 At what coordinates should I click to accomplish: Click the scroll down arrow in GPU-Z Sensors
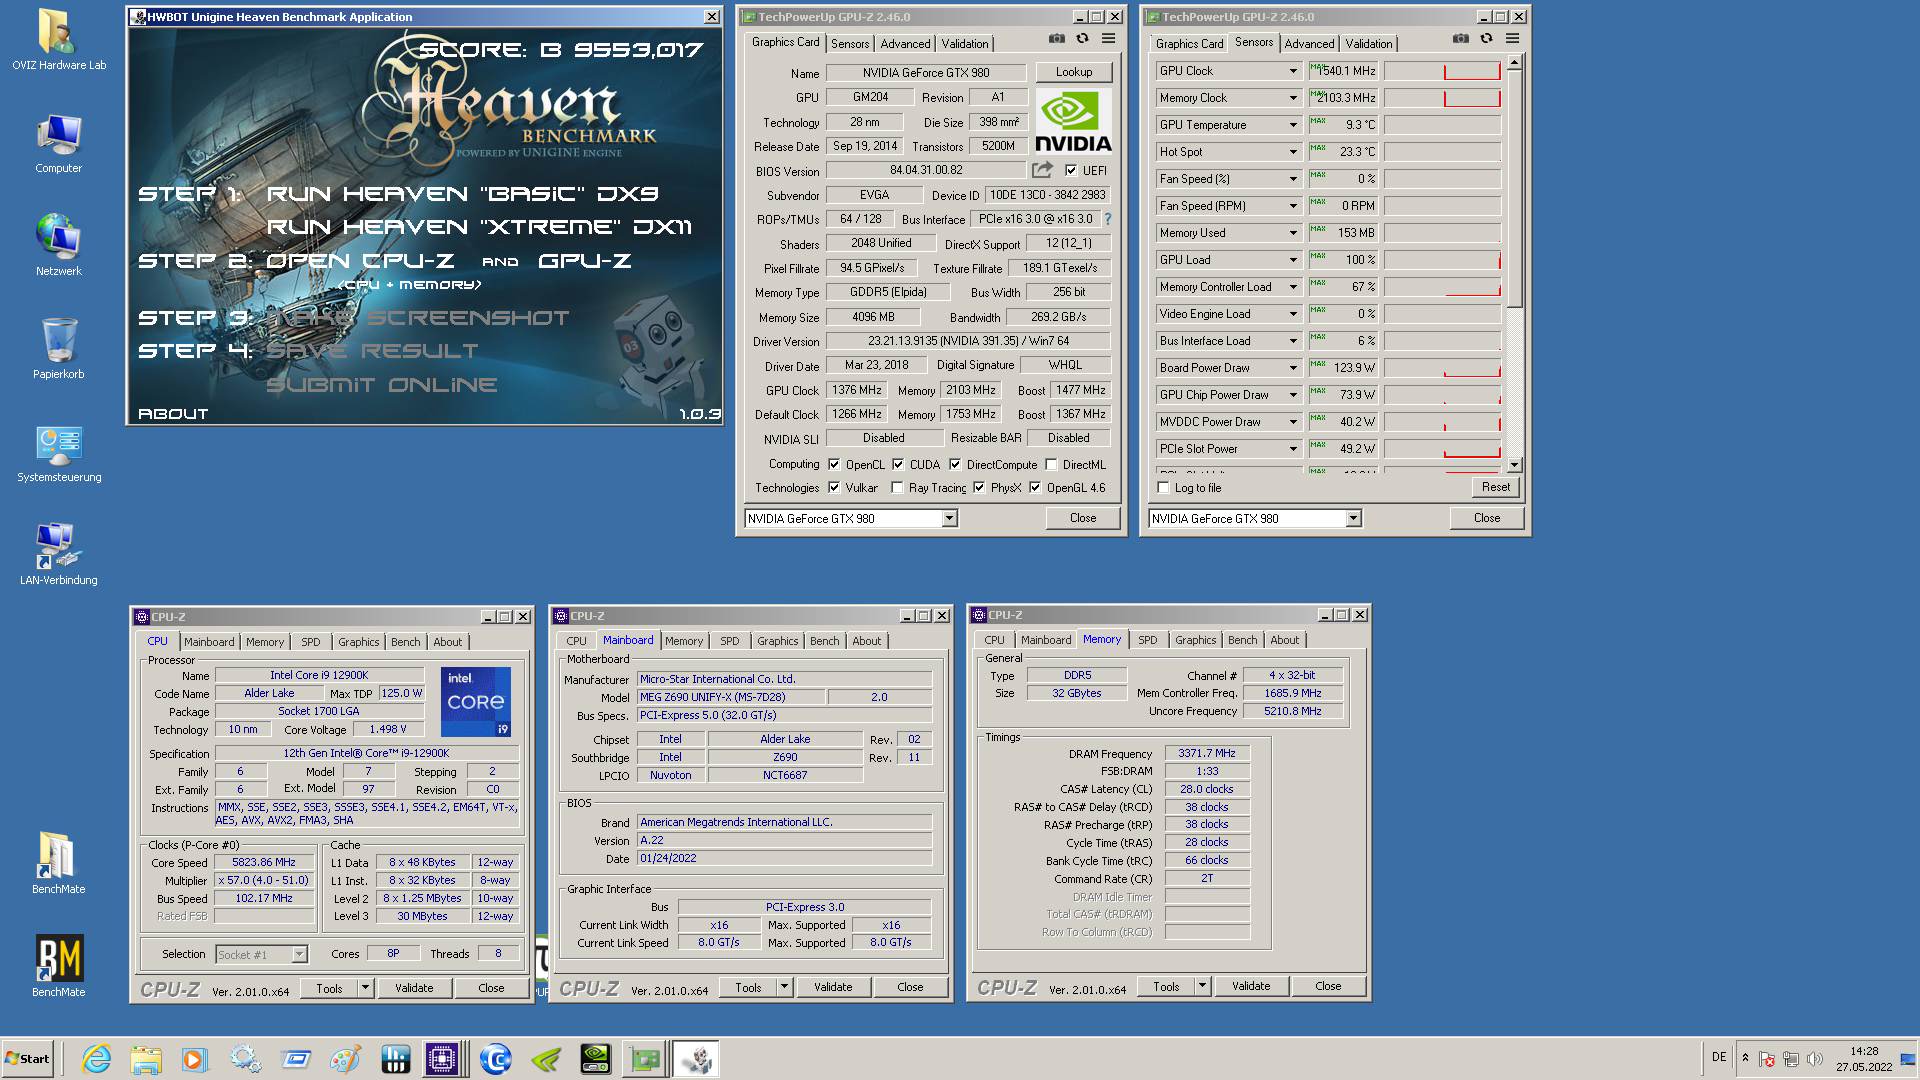click(x=1514, y=464)
